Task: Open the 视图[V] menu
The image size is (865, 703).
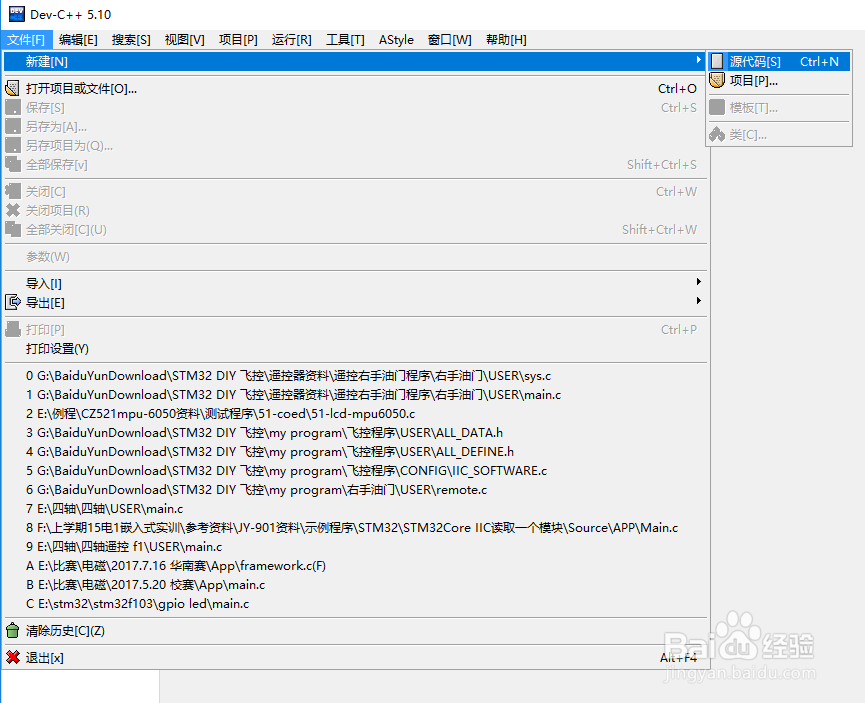Action: coord(185,40)
